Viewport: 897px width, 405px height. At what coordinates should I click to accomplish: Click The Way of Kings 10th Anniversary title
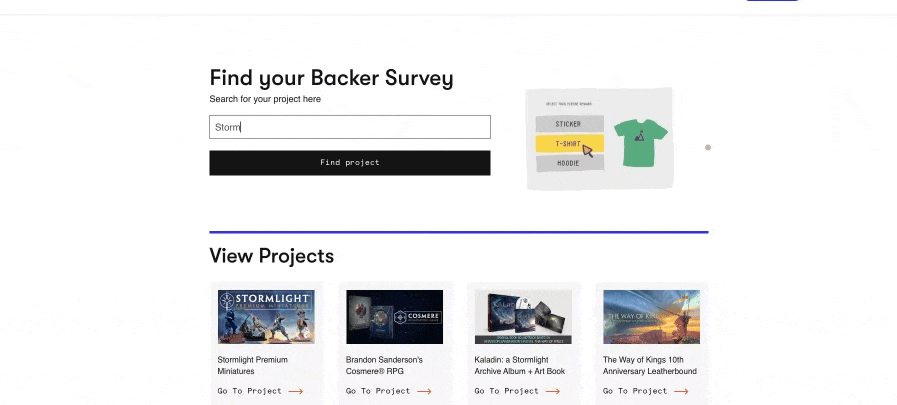pyautogui.click(x=649, y=366)
